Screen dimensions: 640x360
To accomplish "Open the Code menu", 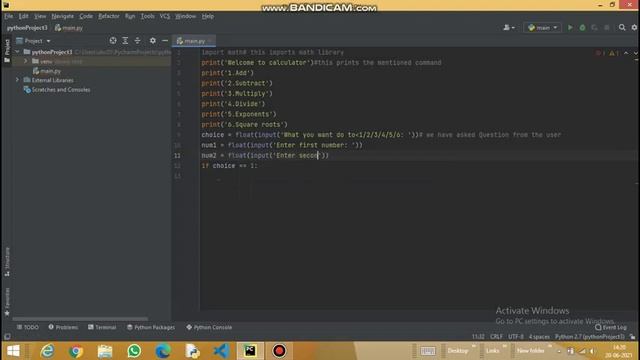I will click(x=86, y=16).
